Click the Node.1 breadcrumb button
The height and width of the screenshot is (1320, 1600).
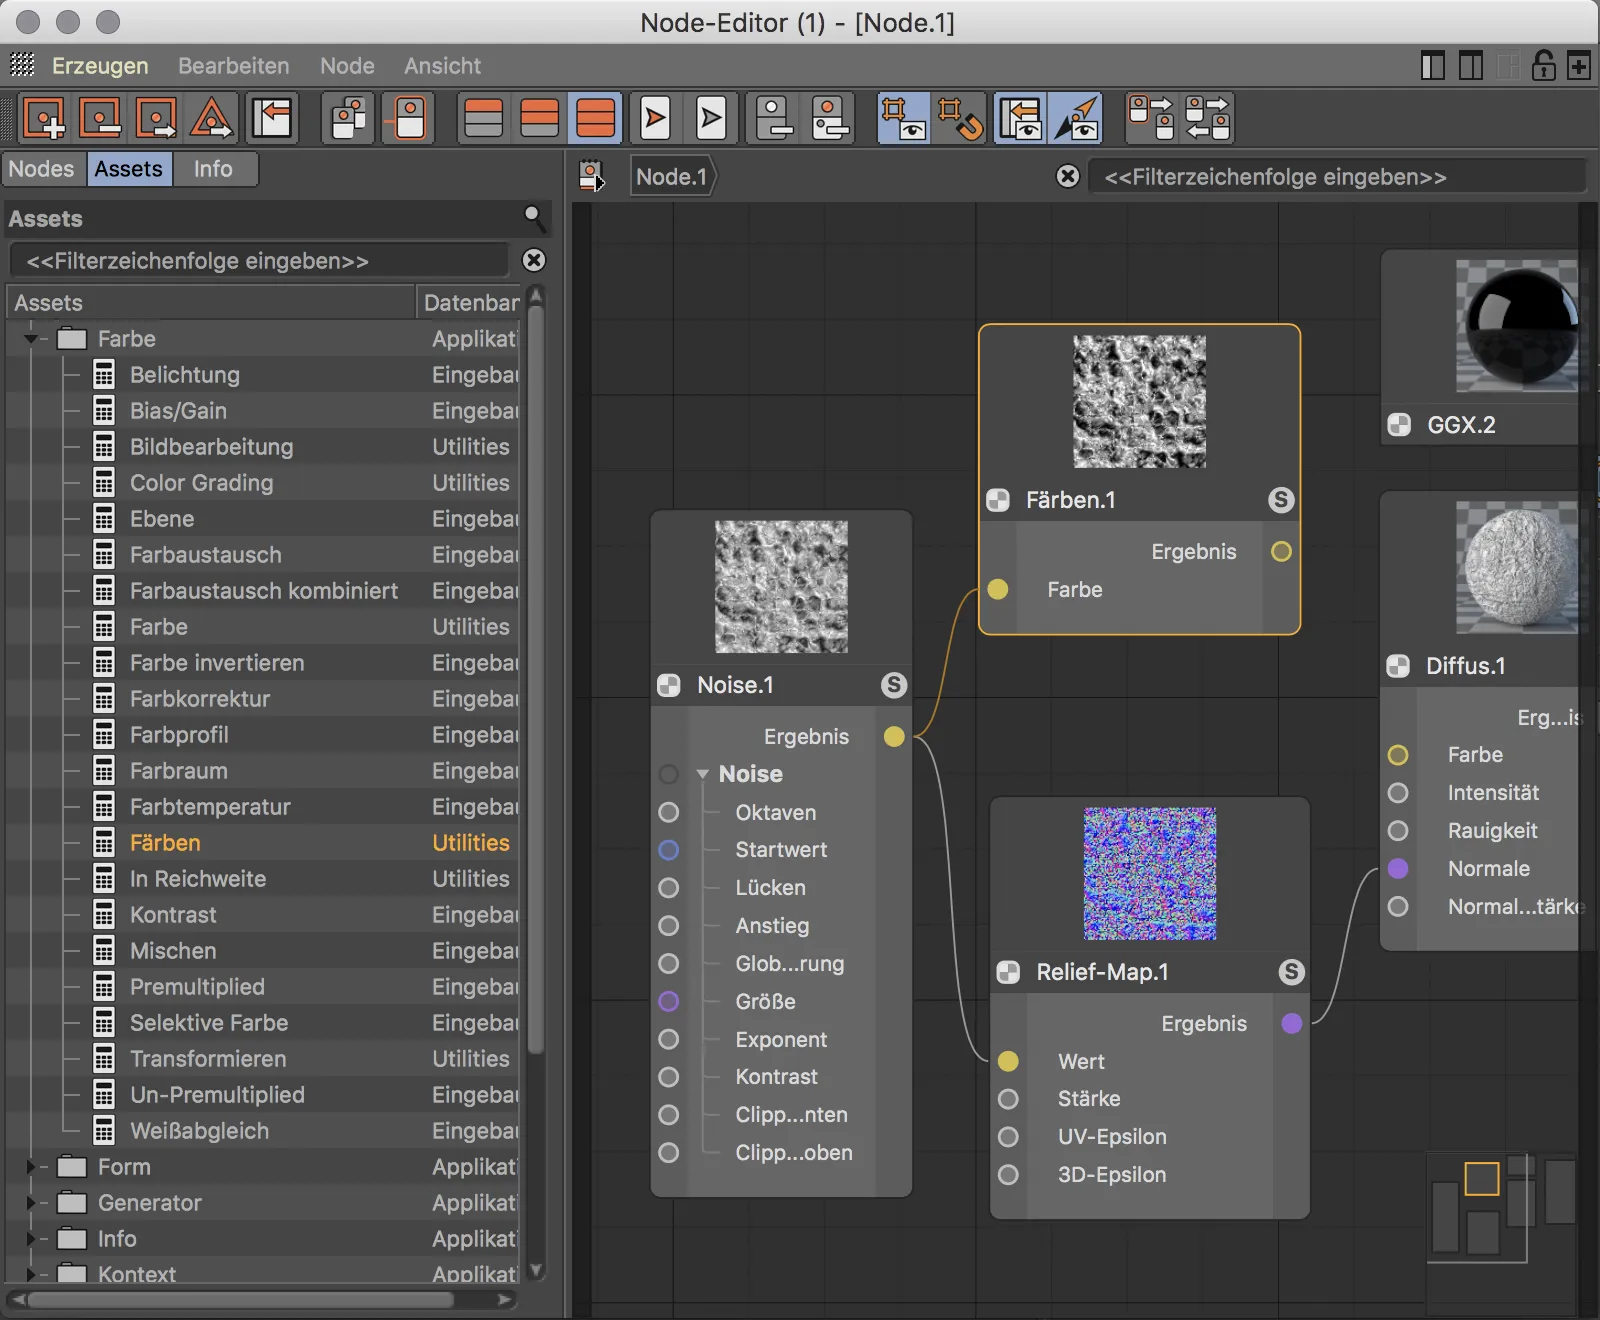point(673,177)
